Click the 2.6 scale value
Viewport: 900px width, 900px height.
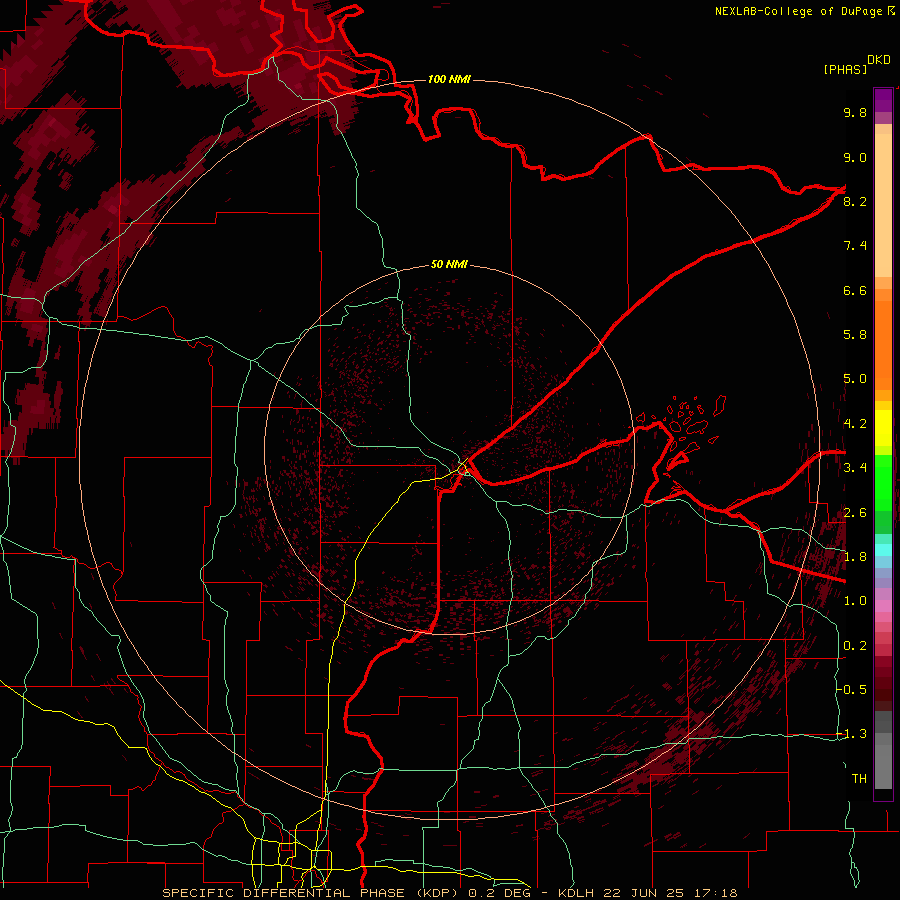(855, 512)
